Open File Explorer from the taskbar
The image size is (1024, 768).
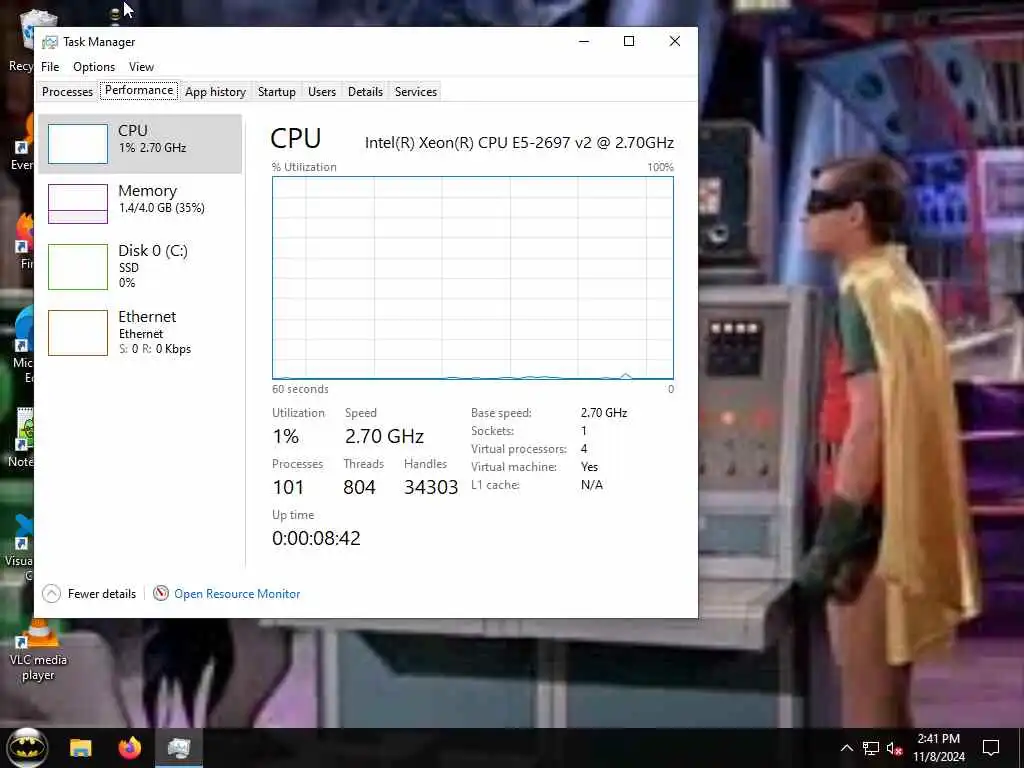coord(81,748)
